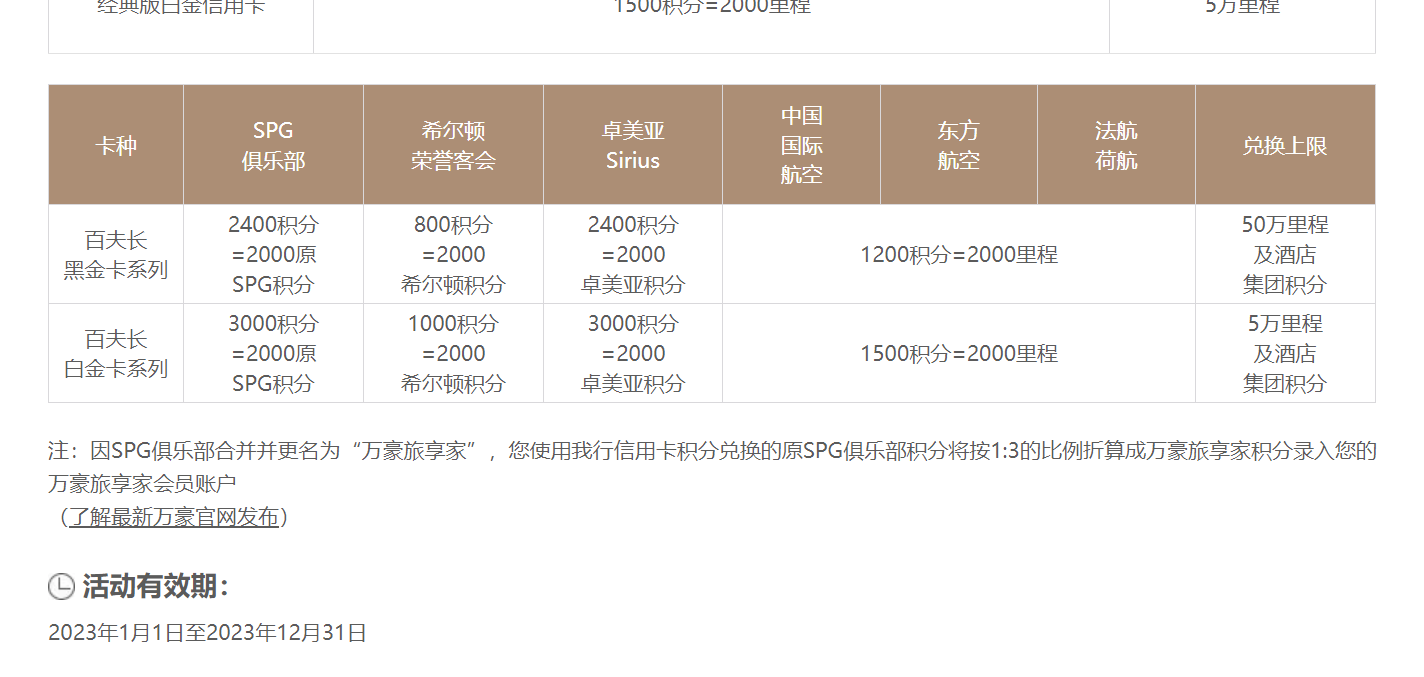Select the 5万里程及酒店集团积分 cell
Screen dimensions: 1424x677
[1285, 353]
